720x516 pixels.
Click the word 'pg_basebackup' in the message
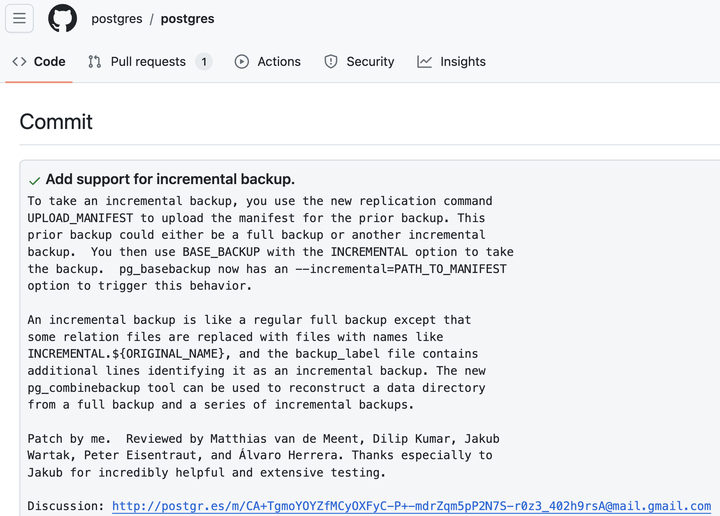point(165,269)
